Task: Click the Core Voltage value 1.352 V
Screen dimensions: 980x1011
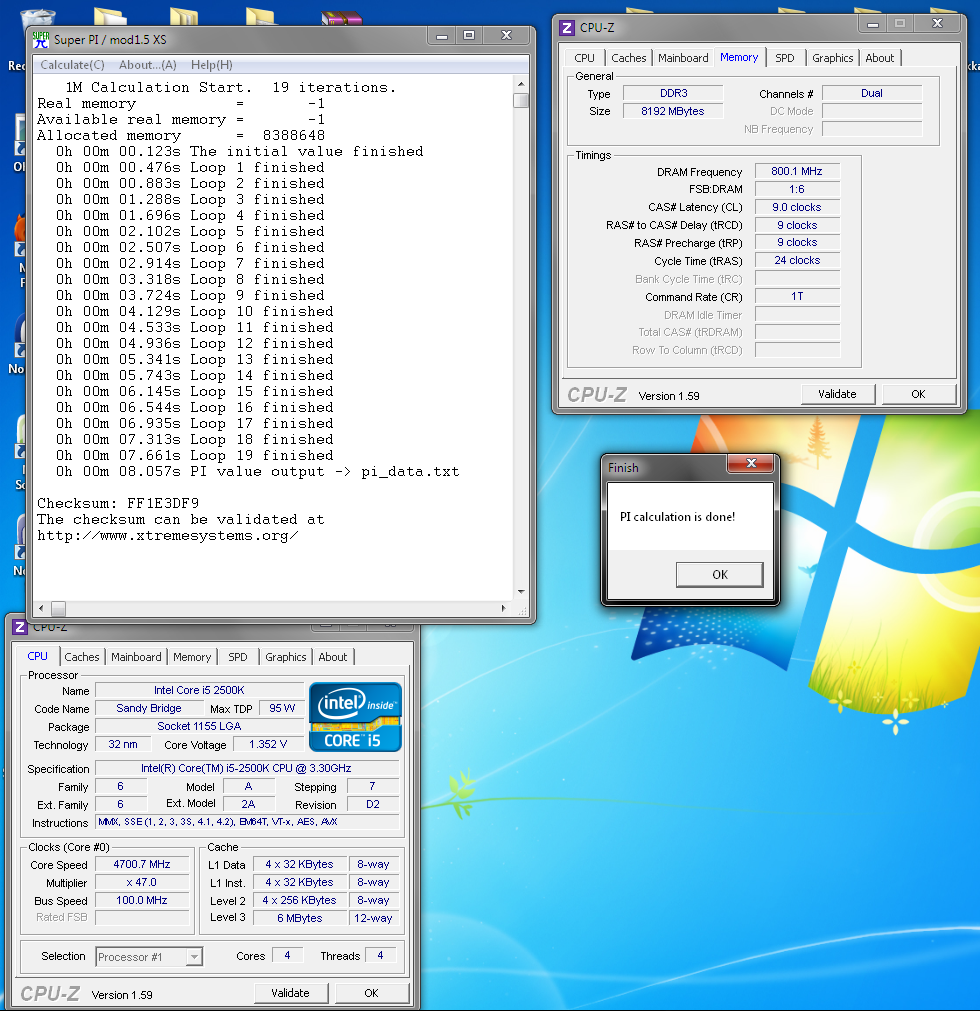Action: 268,745
